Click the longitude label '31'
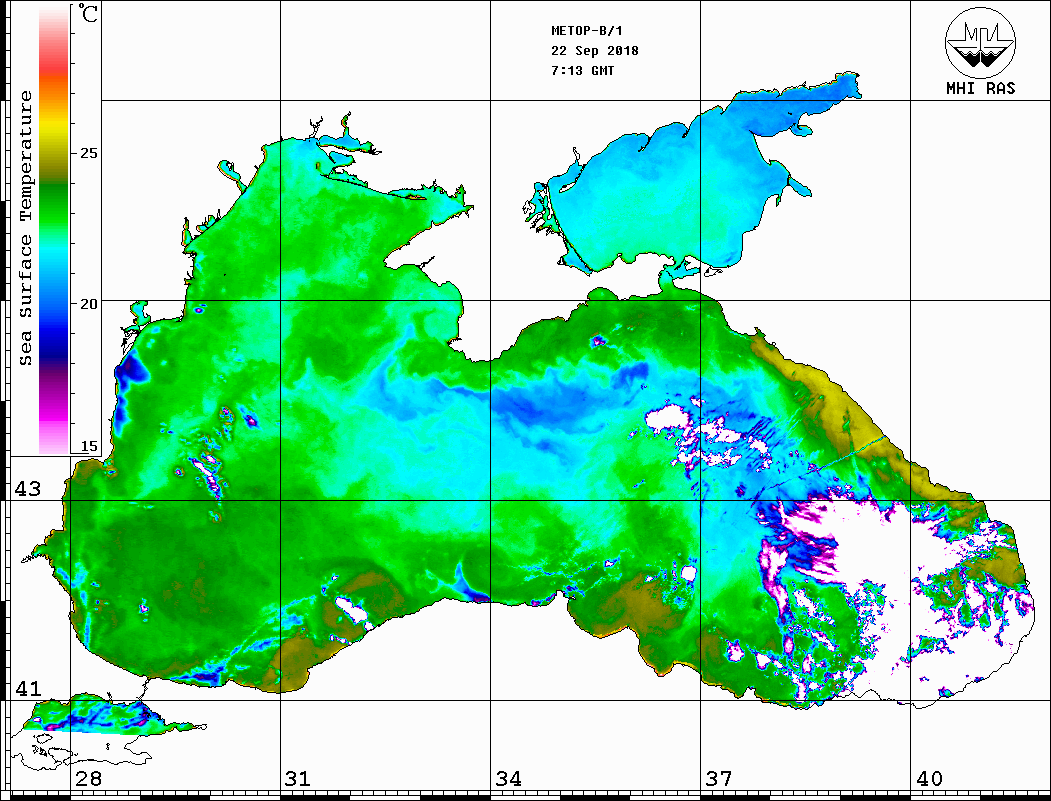 298,779
